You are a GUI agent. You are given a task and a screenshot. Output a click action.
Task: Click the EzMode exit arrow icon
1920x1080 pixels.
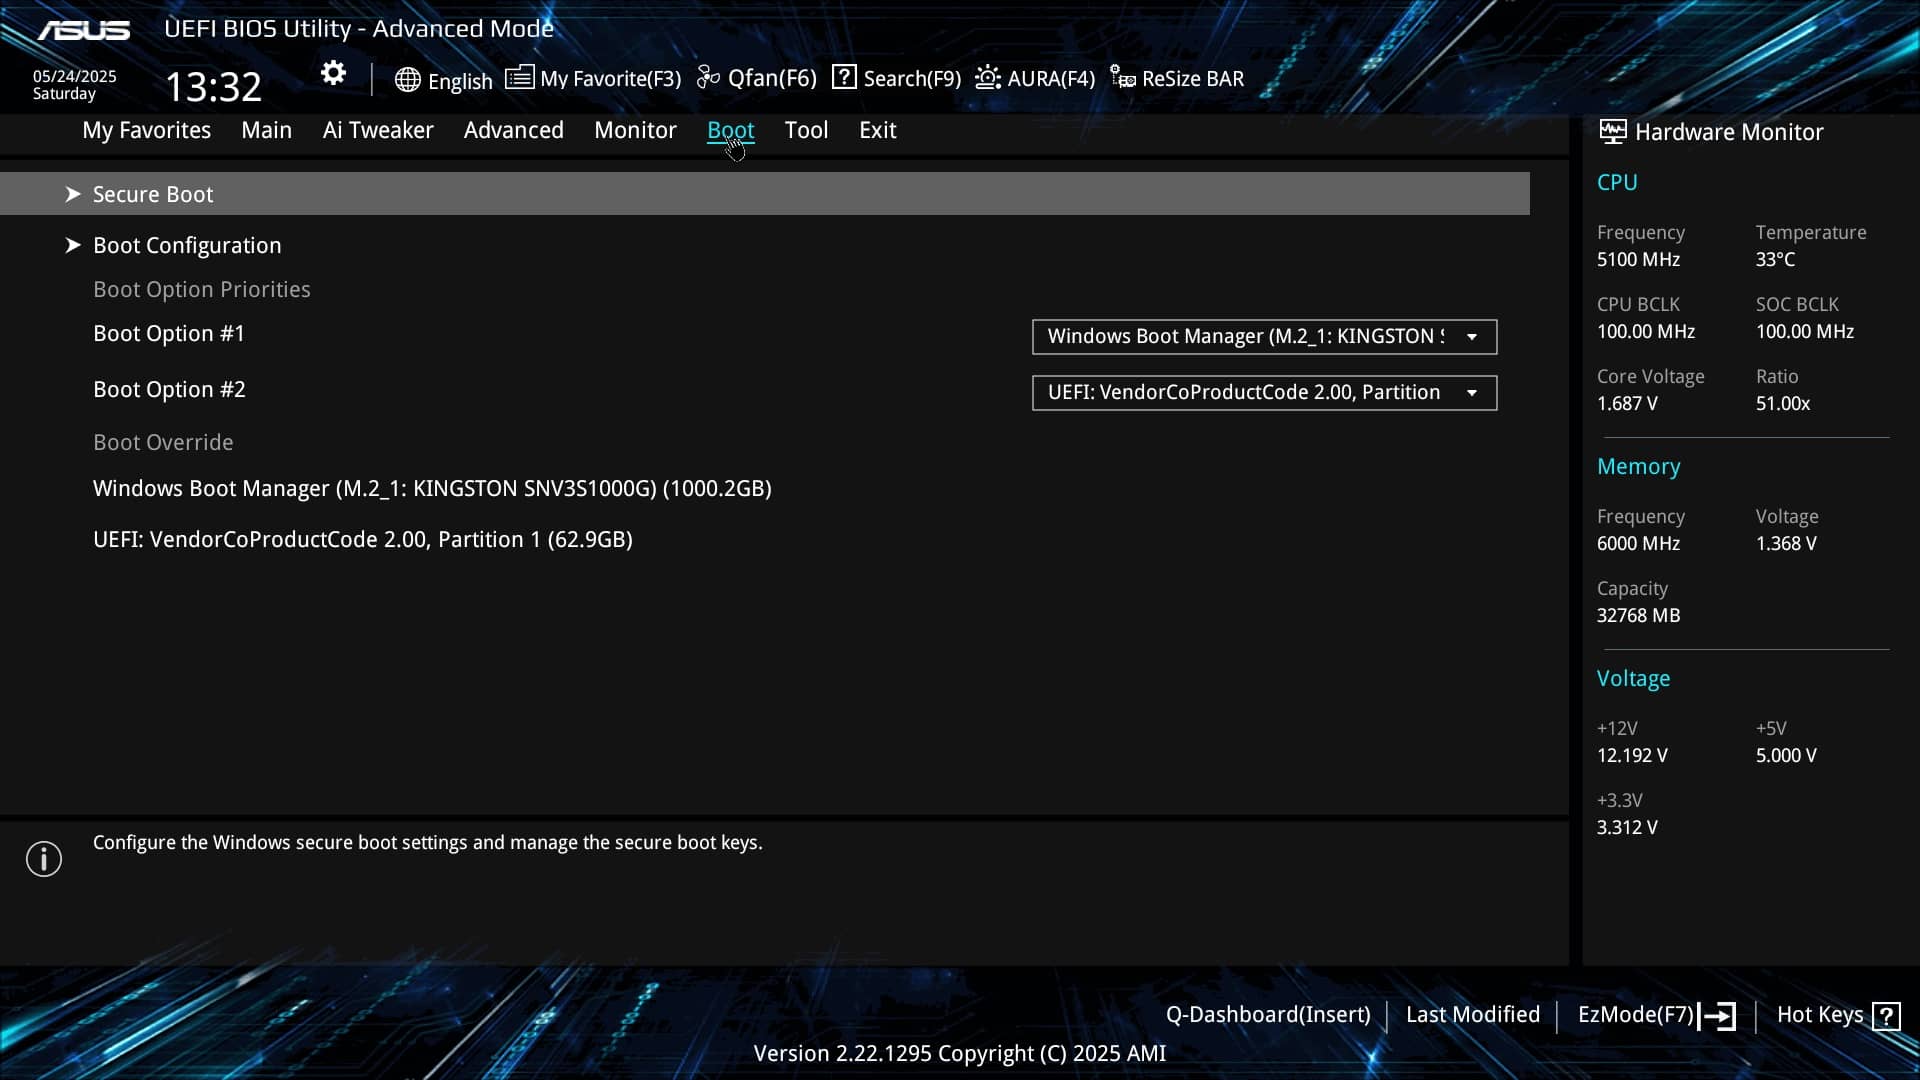1717,1016
